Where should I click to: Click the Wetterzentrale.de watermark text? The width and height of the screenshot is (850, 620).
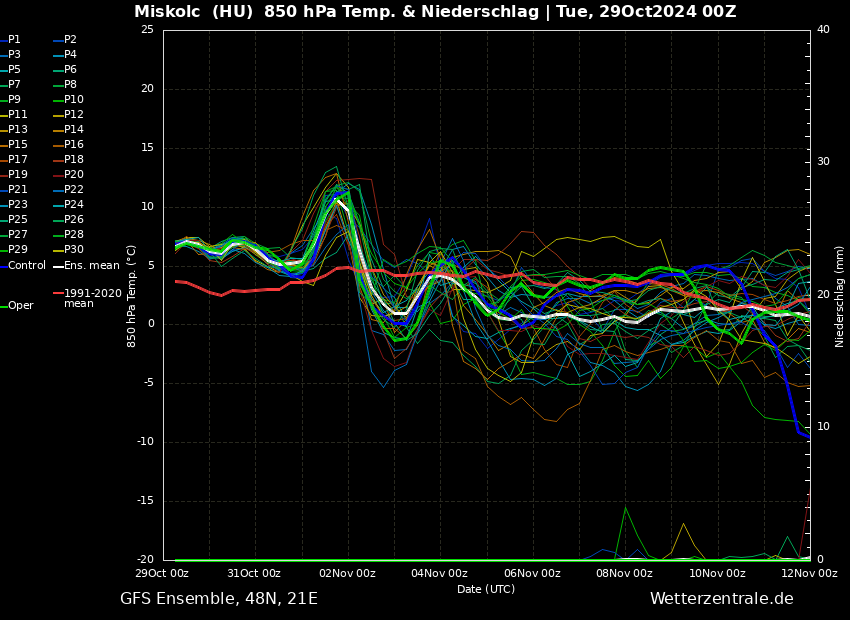721,599
